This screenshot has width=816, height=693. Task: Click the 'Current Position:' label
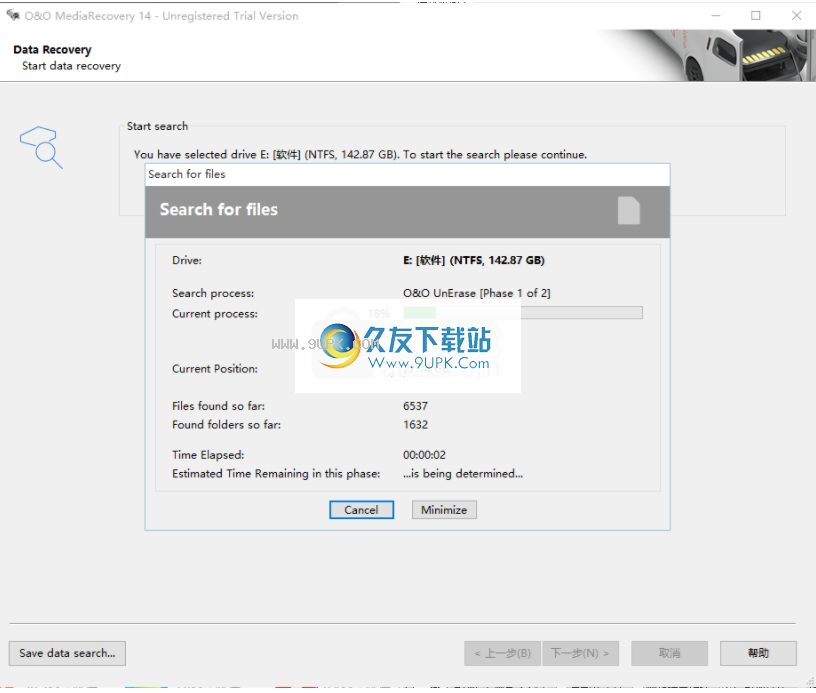215,369
